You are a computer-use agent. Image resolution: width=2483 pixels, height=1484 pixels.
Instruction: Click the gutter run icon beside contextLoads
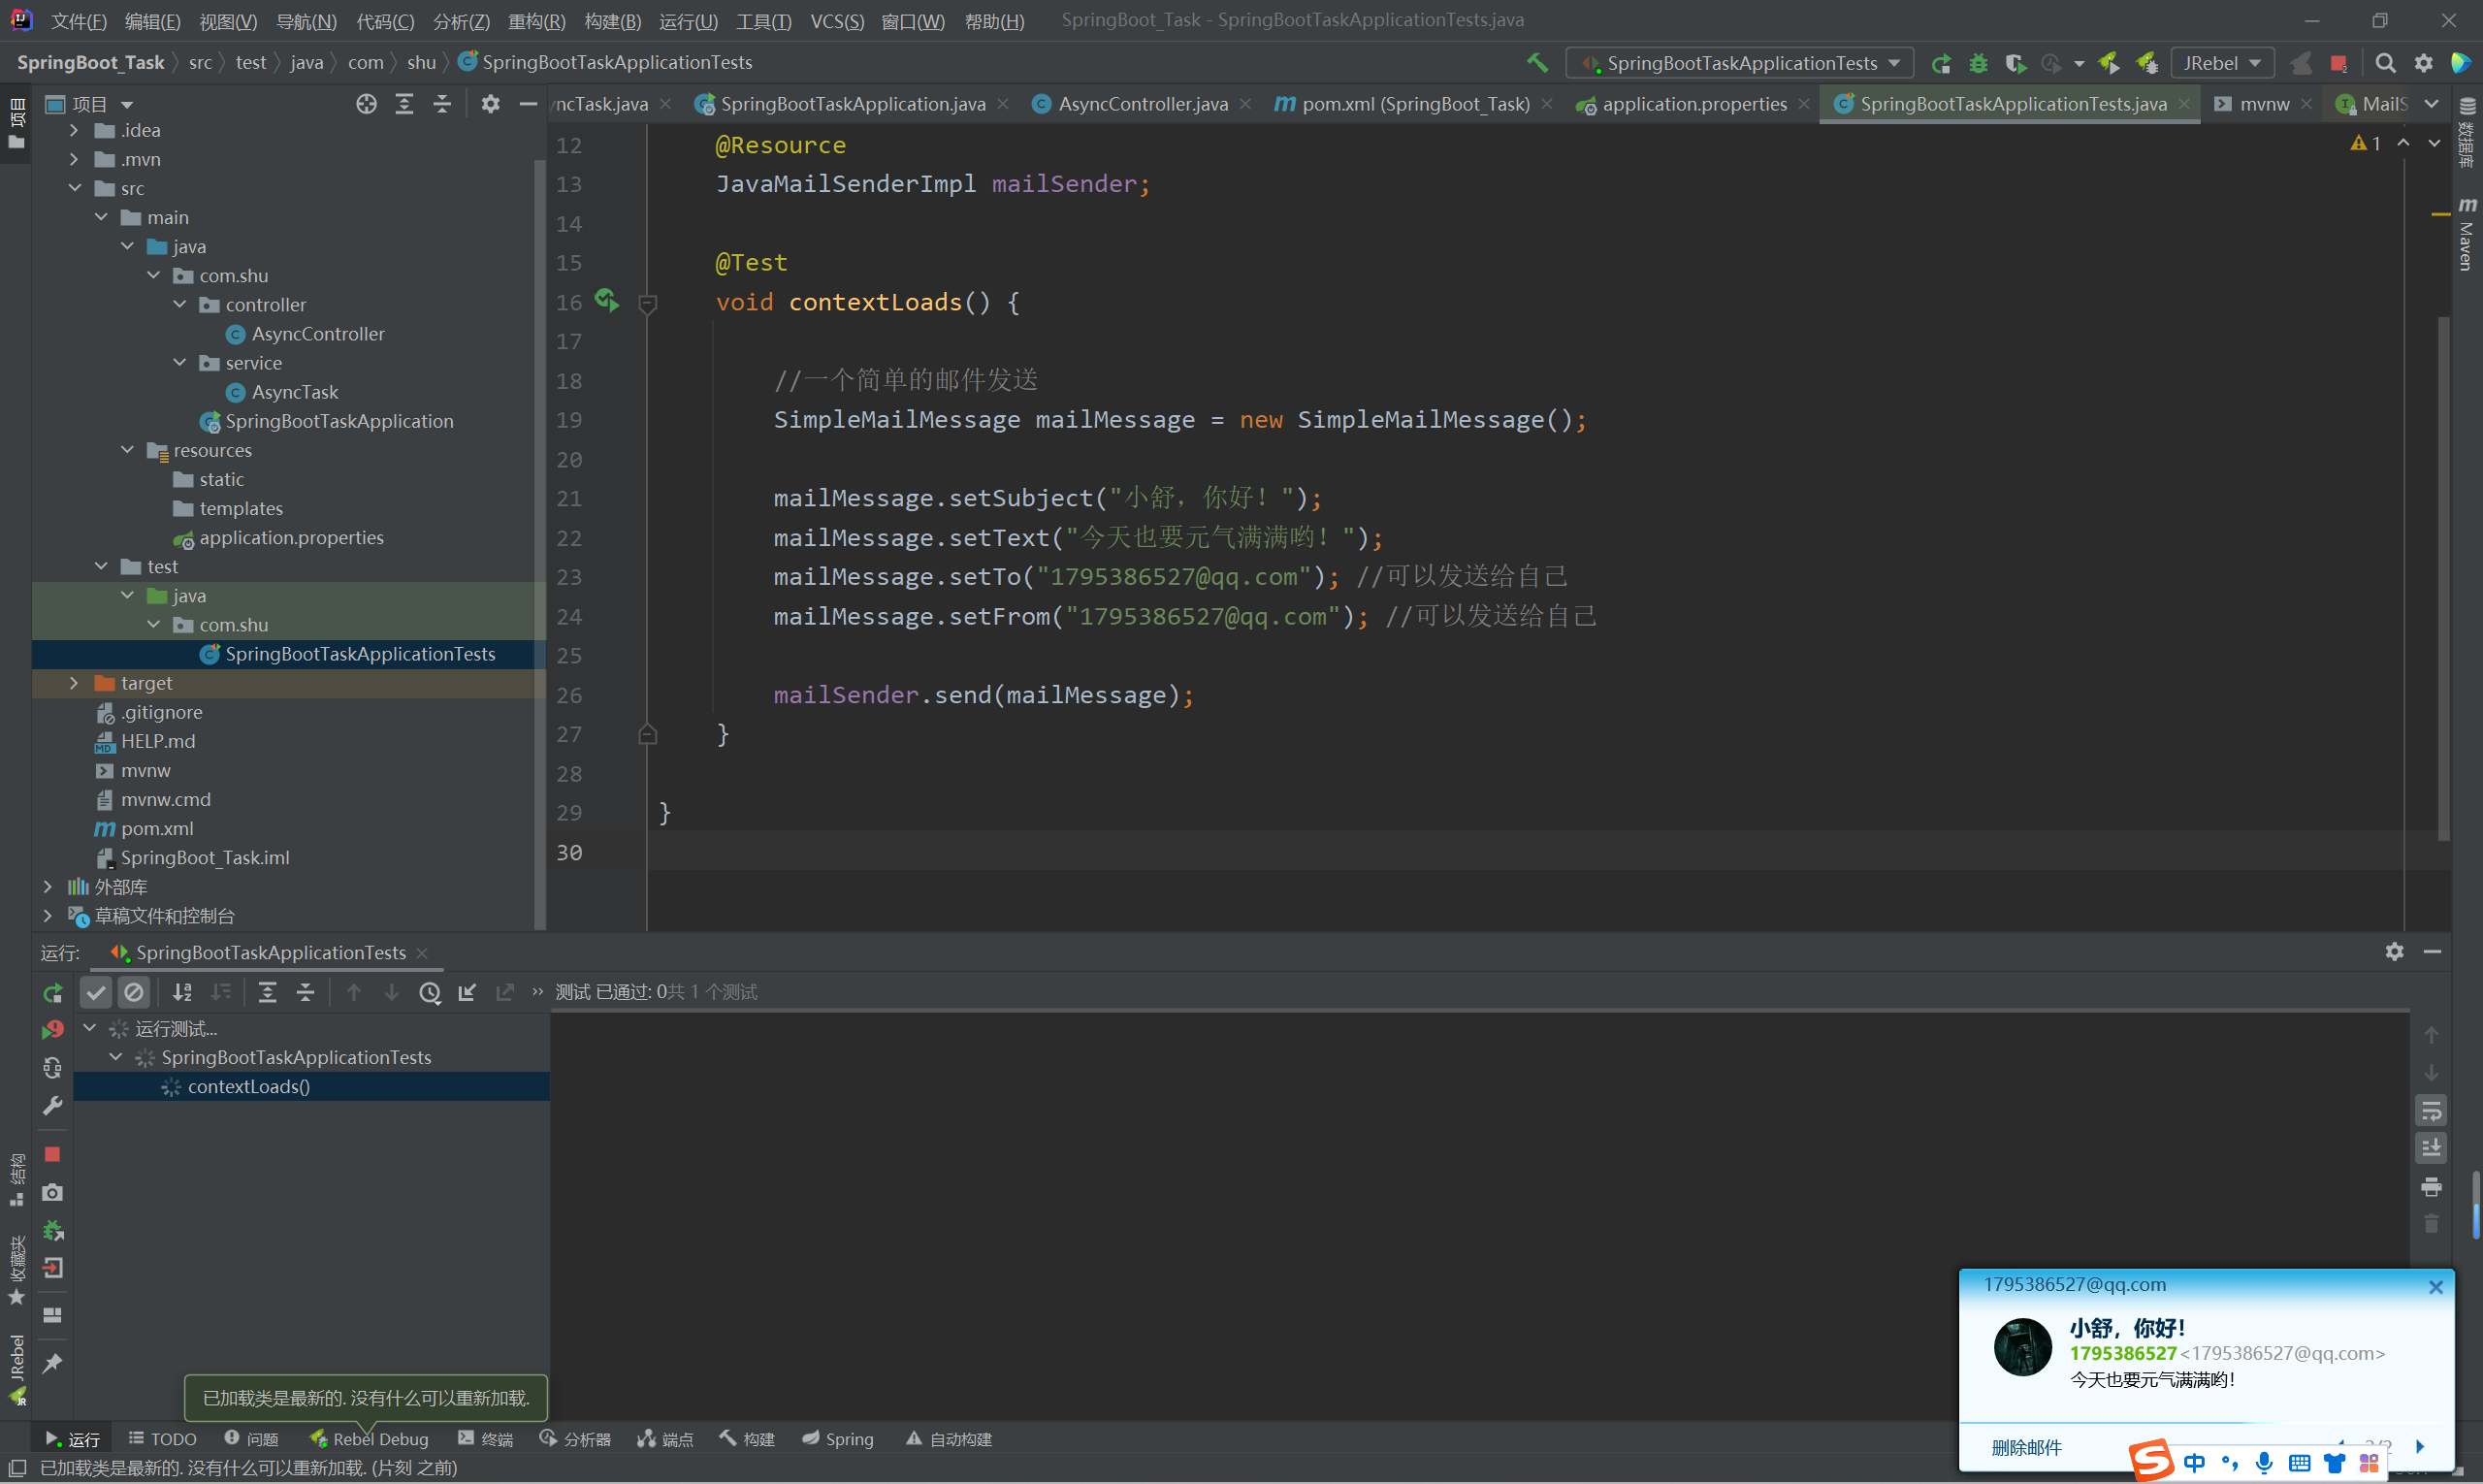(607, 300)
